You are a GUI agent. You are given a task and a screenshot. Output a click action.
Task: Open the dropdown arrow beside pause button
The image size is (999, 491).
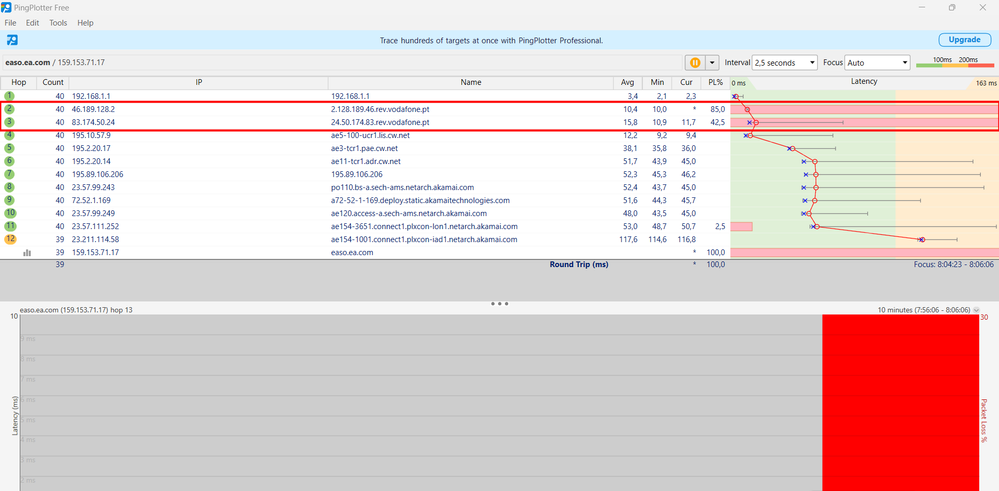pos(712,62)
